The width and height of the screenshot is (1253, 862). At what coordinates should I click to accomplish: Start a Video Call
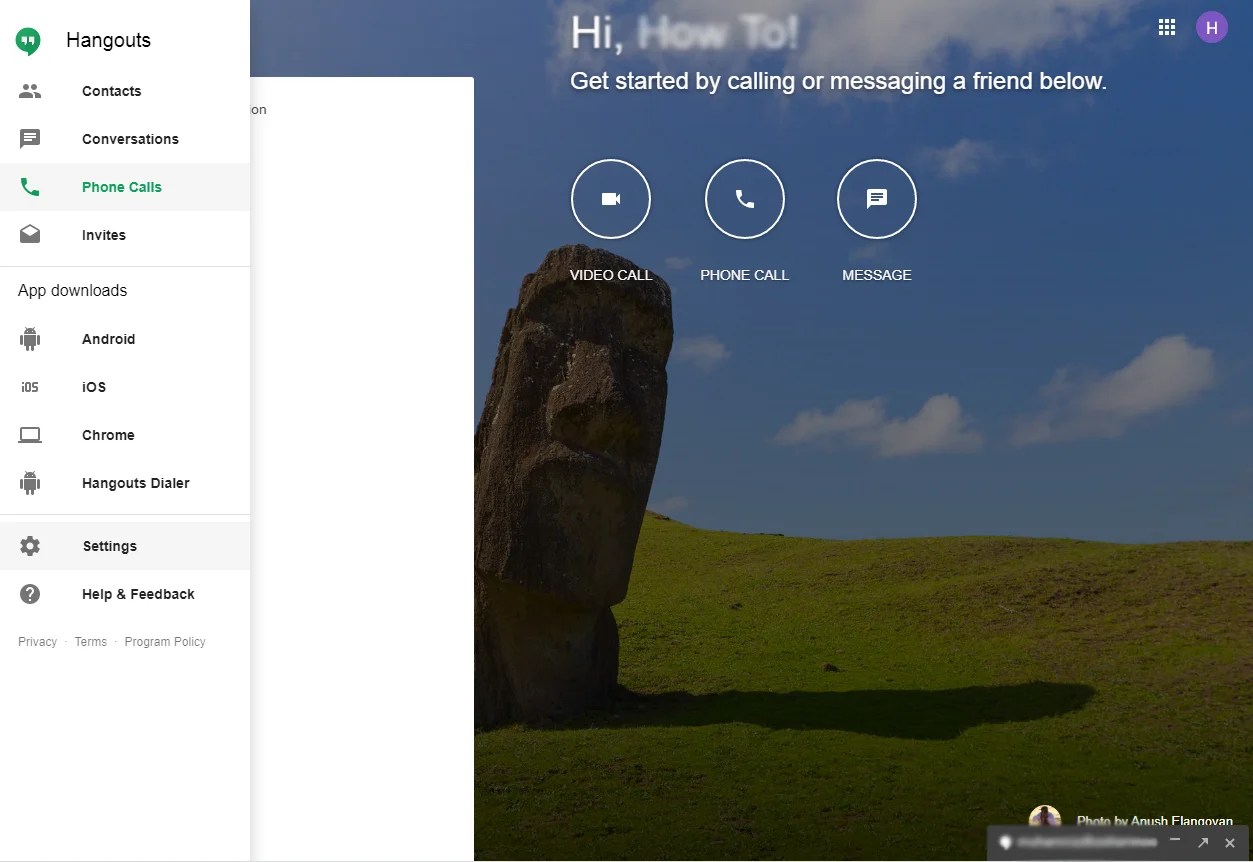(x=610, y=198)
